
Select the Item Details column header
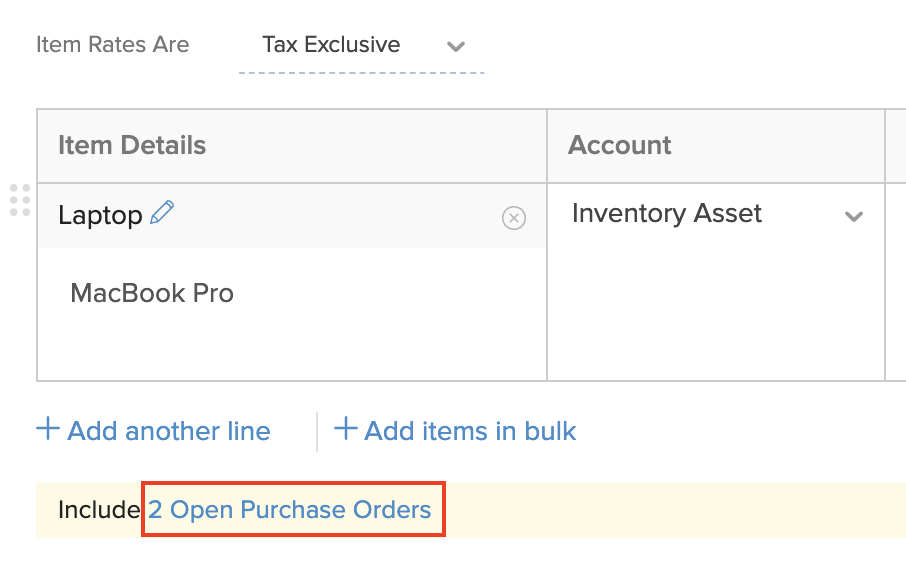[x=131, y=145]
